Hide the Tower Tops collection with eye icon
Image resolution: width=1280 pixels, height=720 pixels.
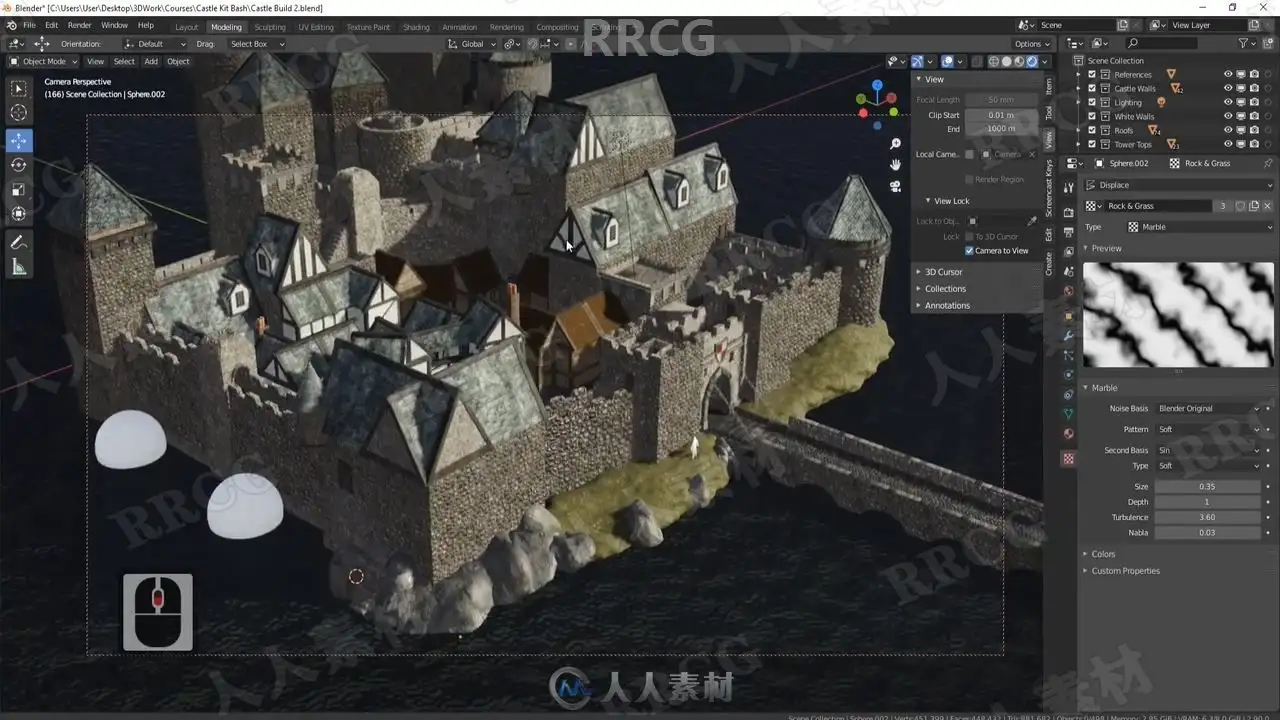click(x=1228, y=144)
